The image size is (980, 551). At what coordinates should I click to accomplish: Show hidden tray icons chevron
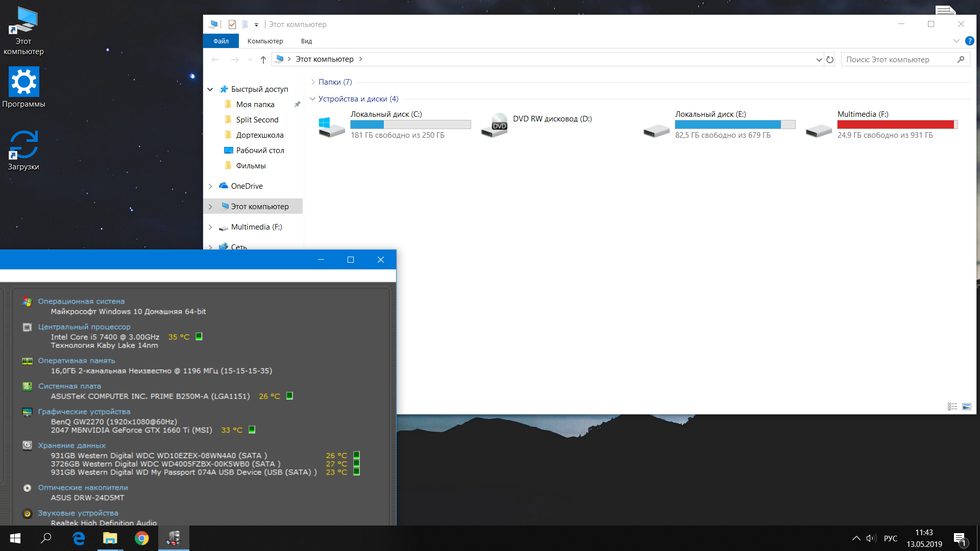click(856, 538)
